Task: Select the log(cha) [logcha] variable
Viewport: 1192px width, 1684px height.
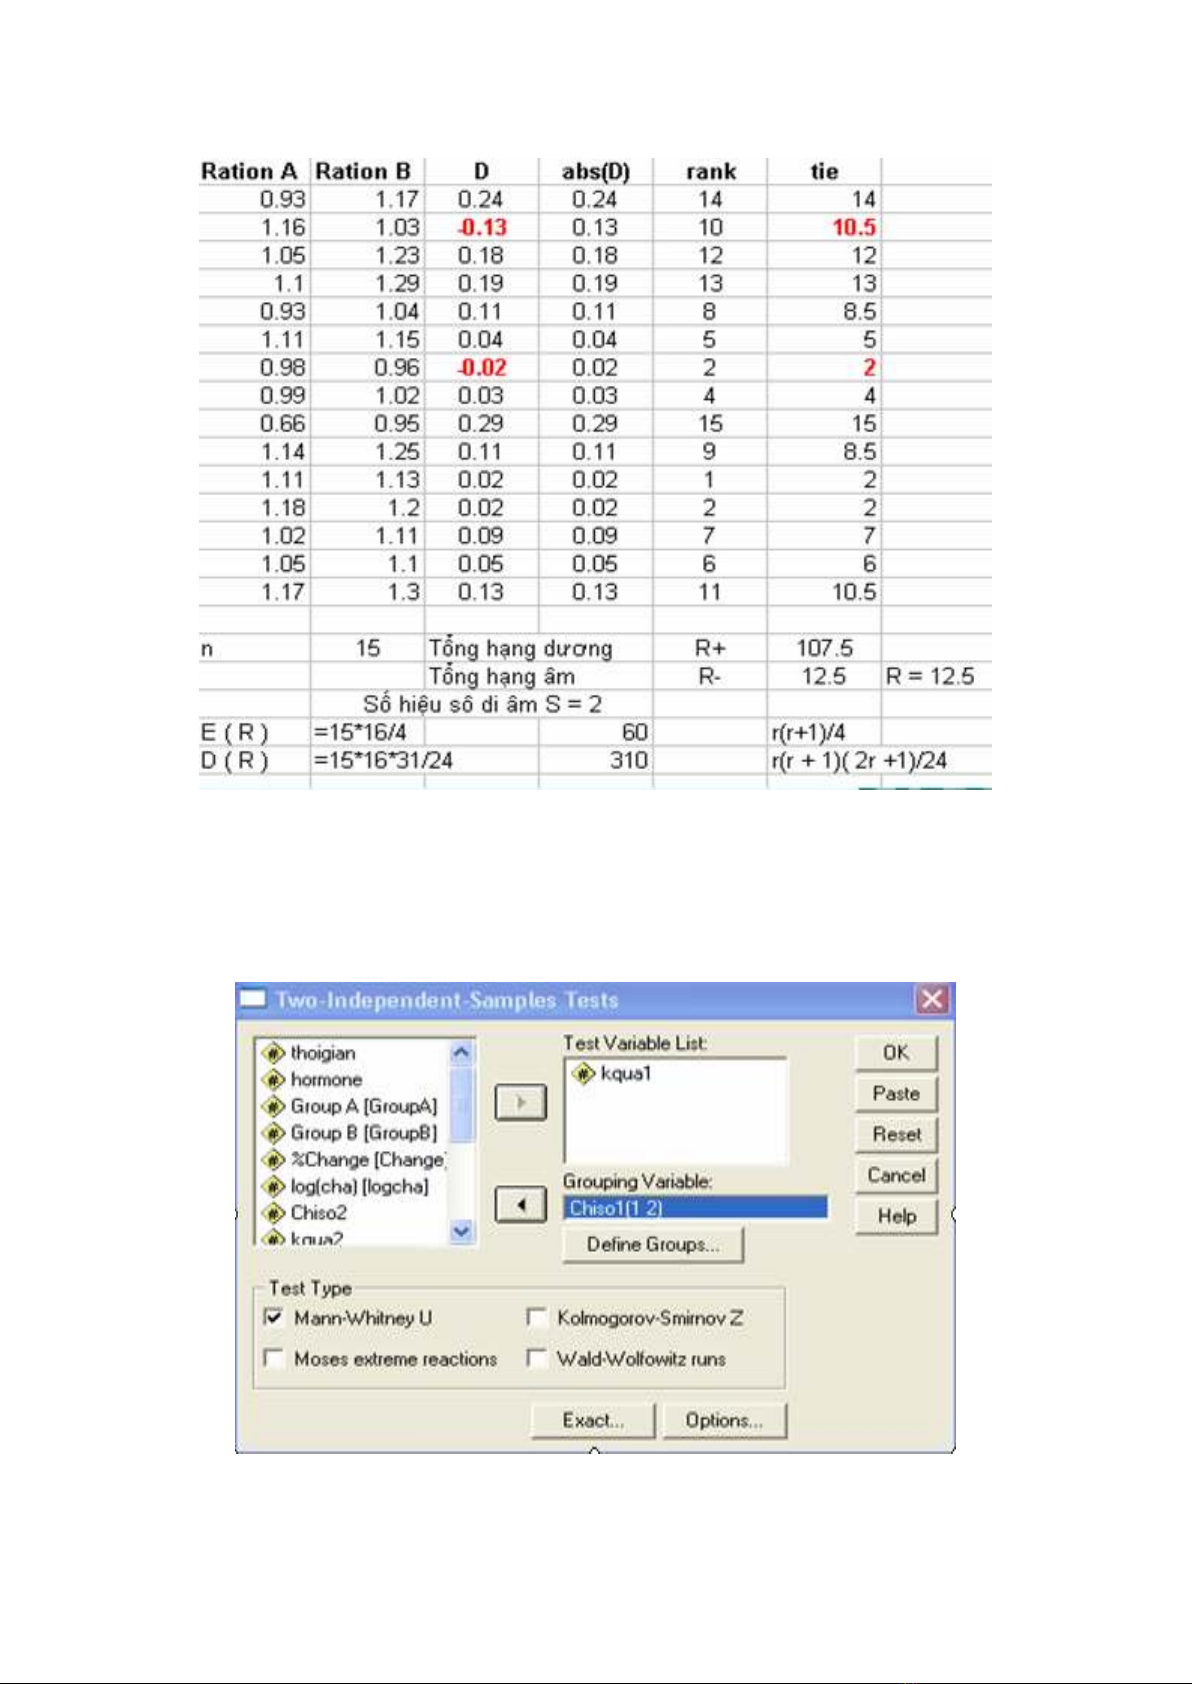Action: click(359, 1187)
